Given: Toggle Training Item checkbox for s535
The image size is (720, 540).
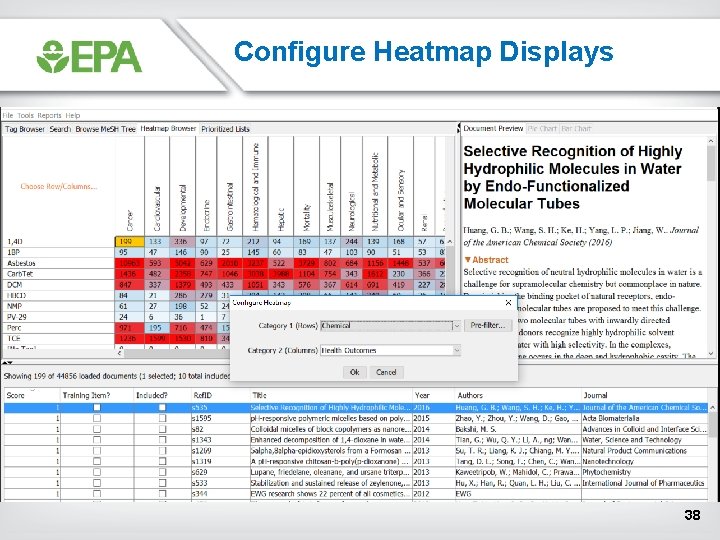Looking at the screenshot, I should pos(97,407).
